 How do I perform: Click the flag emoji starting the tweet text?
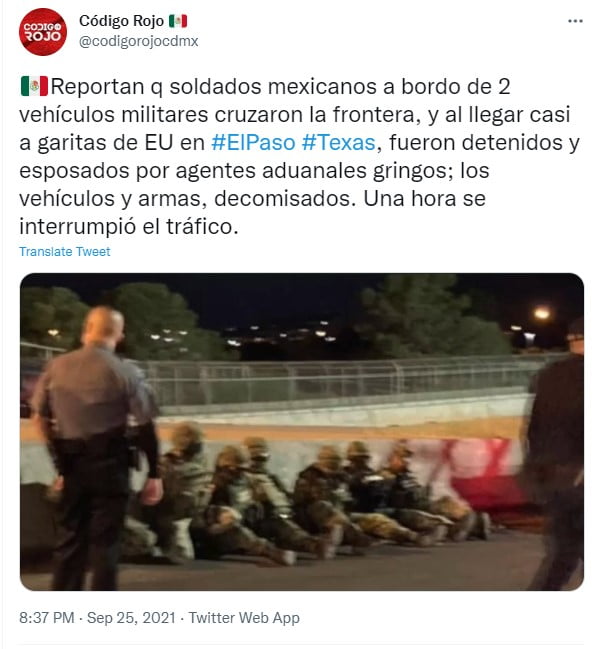(34, 86)
